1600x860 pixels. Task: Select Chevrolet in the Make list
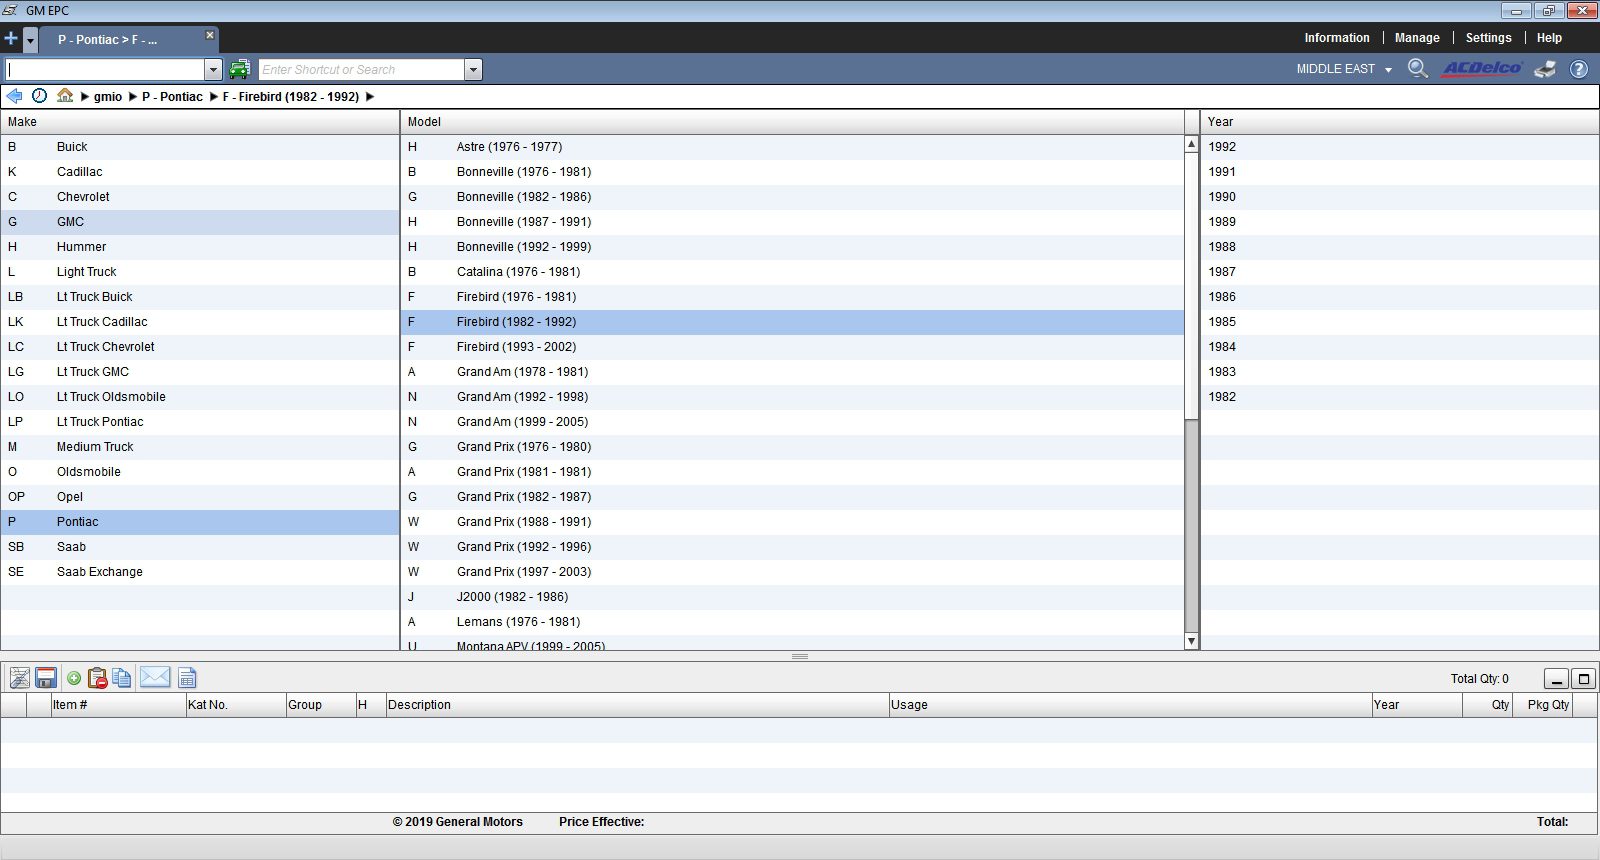200,197
